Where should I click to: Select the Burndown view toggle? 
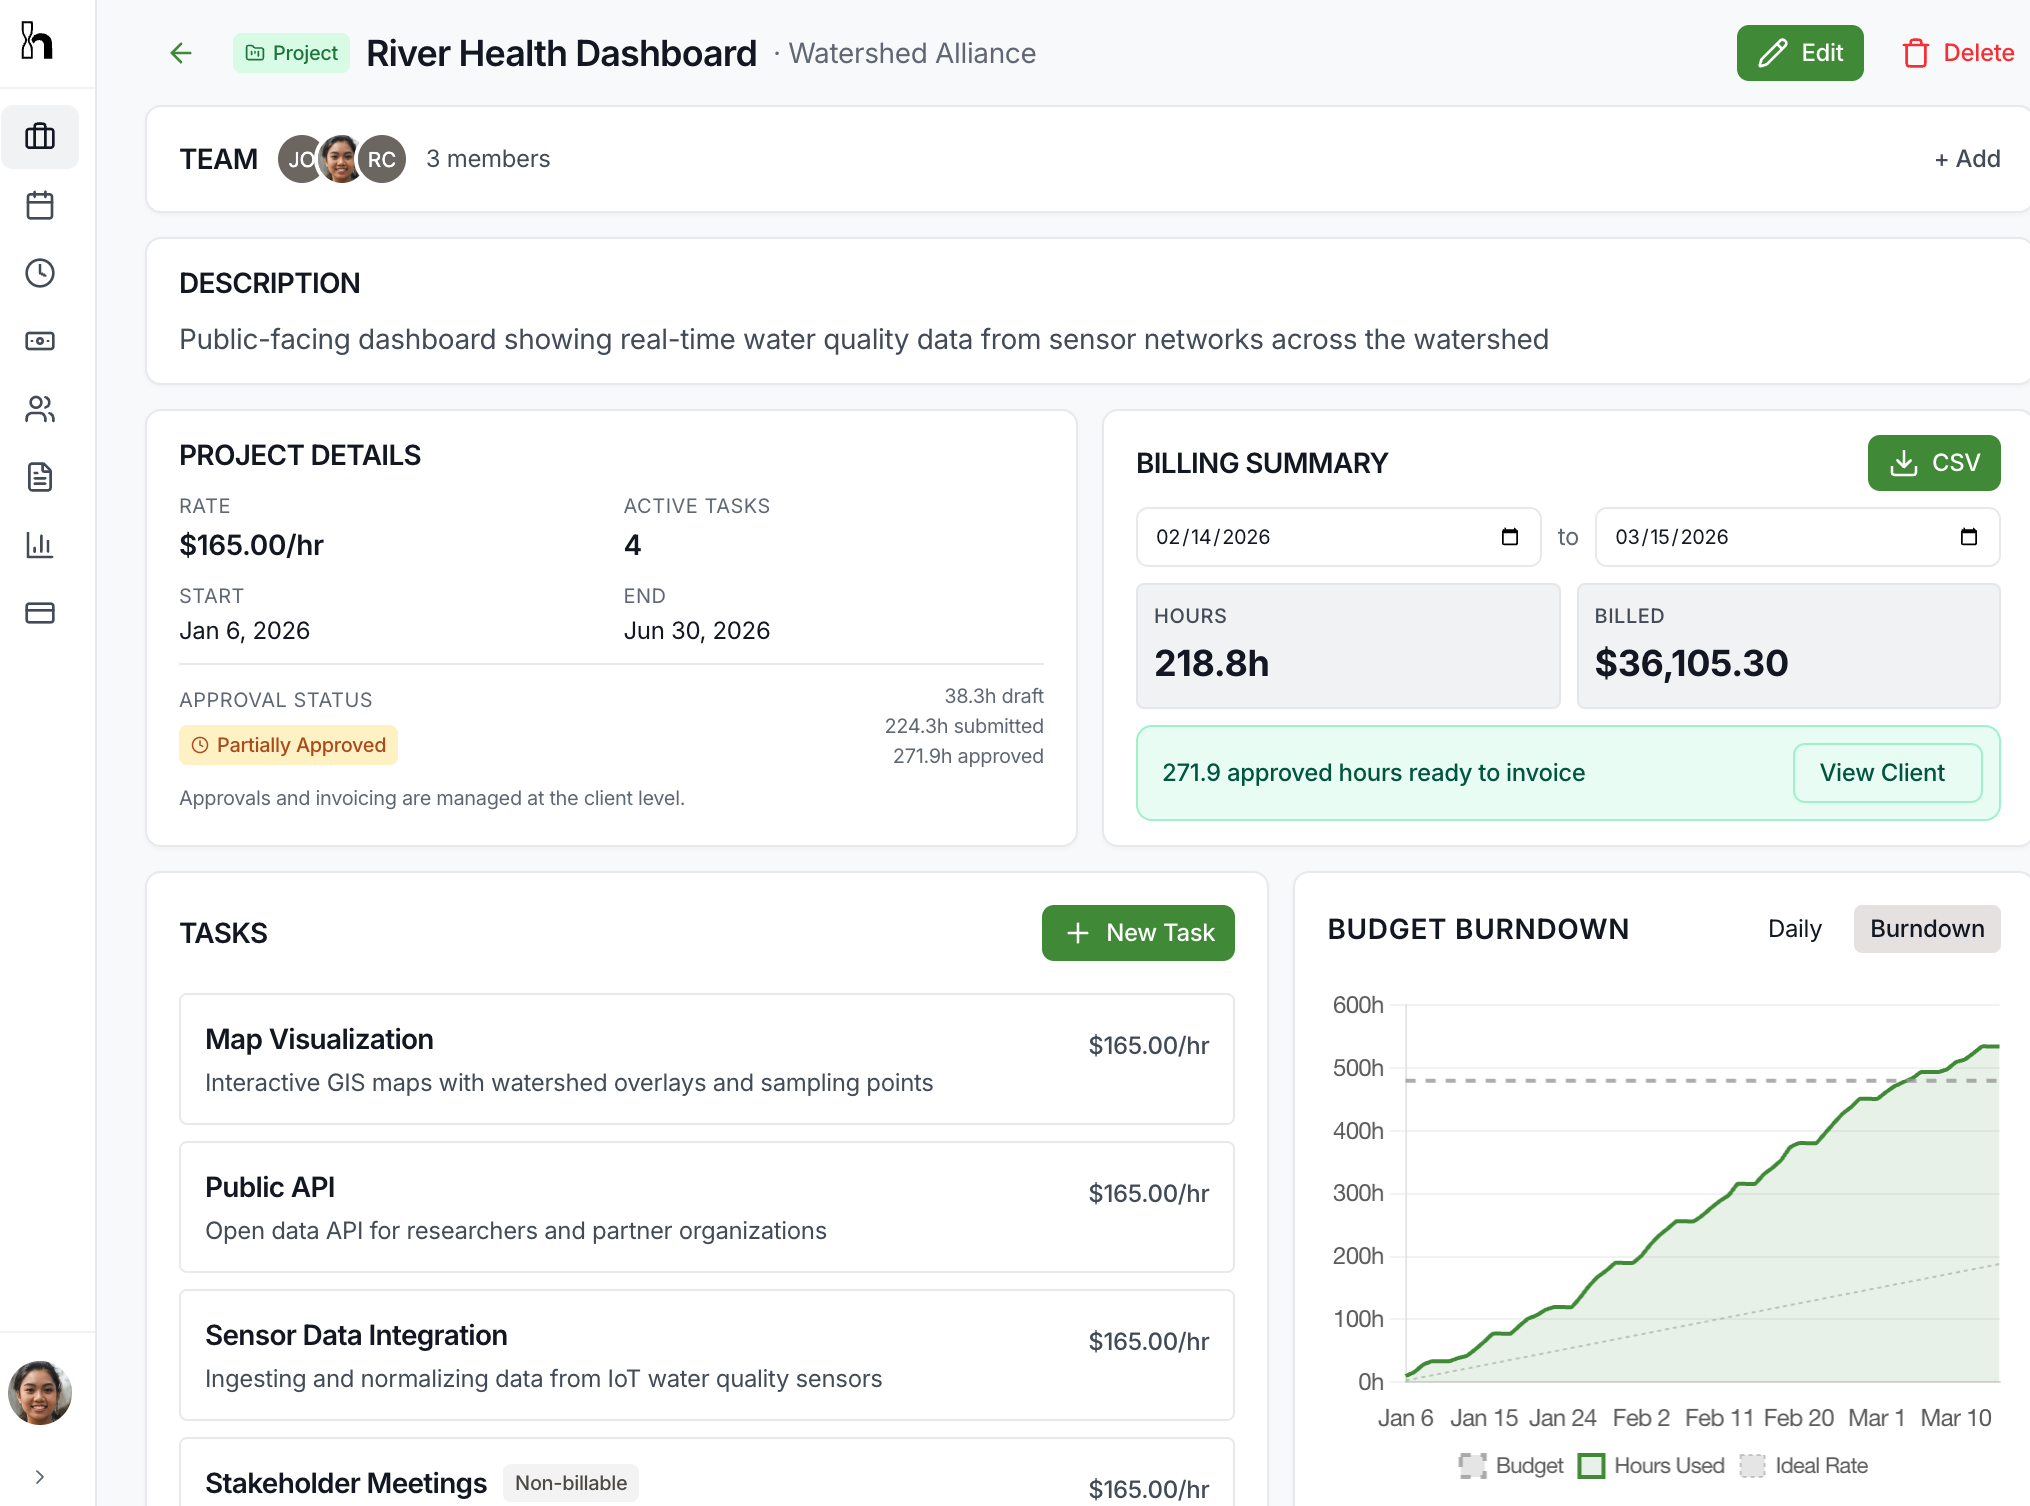click(x=1926, y=928)
